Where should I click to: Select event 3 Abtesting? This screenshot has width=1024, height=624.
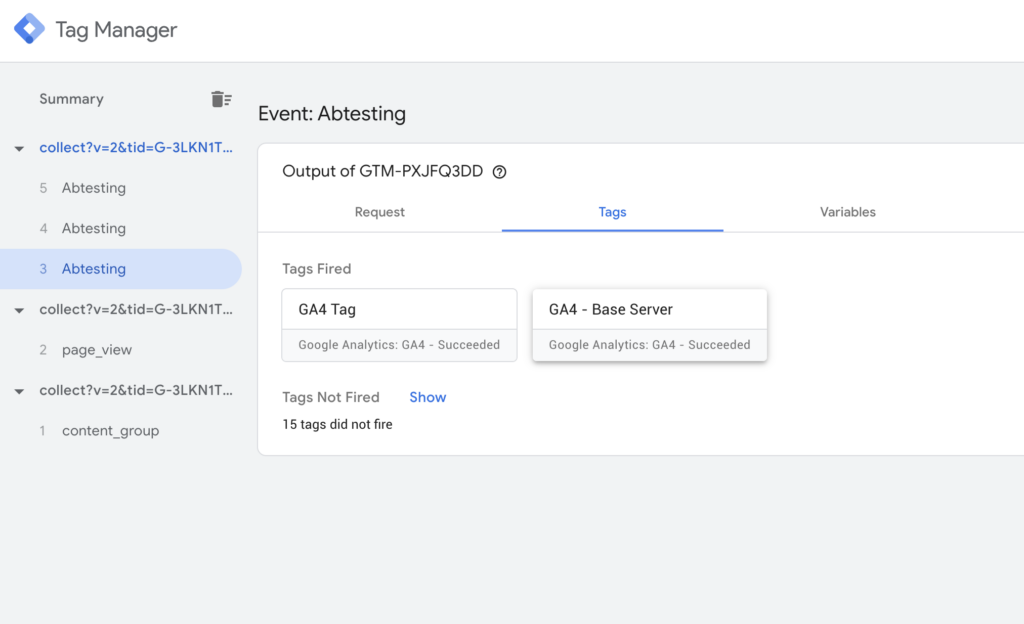tap(121, 269)
